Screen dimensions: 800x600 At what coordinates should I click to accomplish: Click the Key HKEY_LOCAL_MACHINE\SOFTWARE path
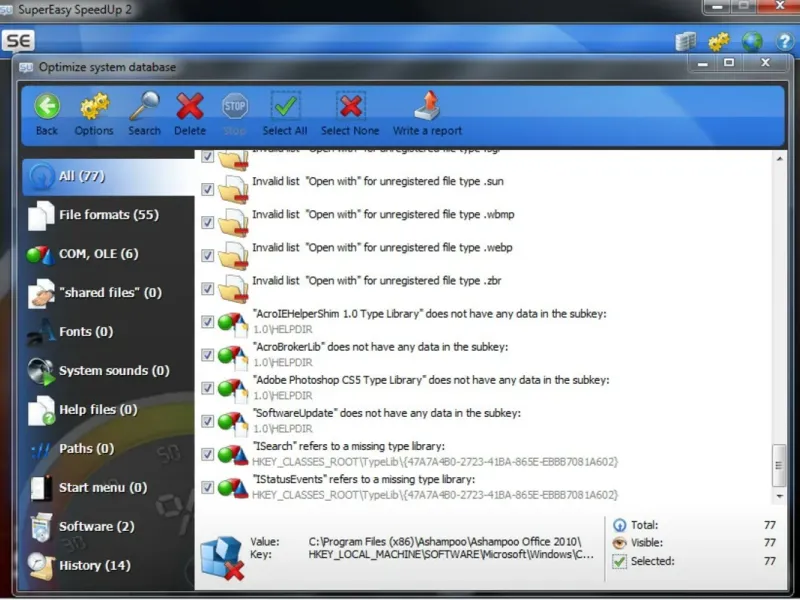[451, 555]
